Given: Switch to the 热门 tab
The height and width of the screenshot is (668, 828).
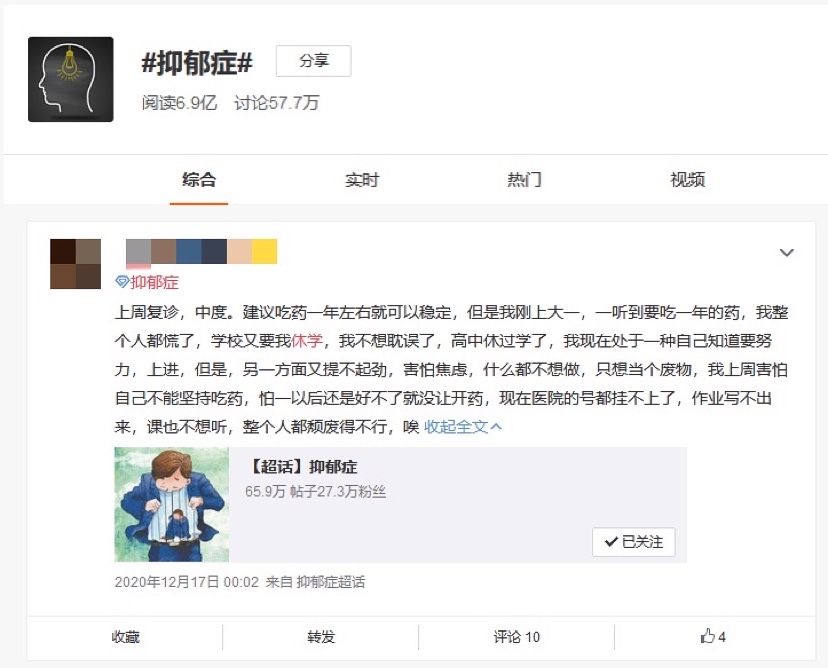Looking at the screenshot, I should pyautogui.click(x=524, y=180).
